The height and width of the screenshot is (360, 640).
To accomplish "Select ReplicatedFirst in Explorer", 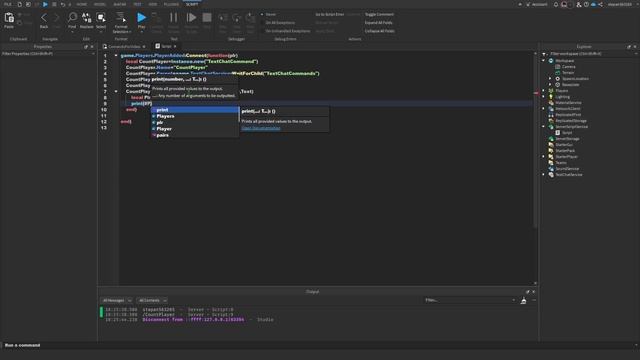I will point(568,115).
